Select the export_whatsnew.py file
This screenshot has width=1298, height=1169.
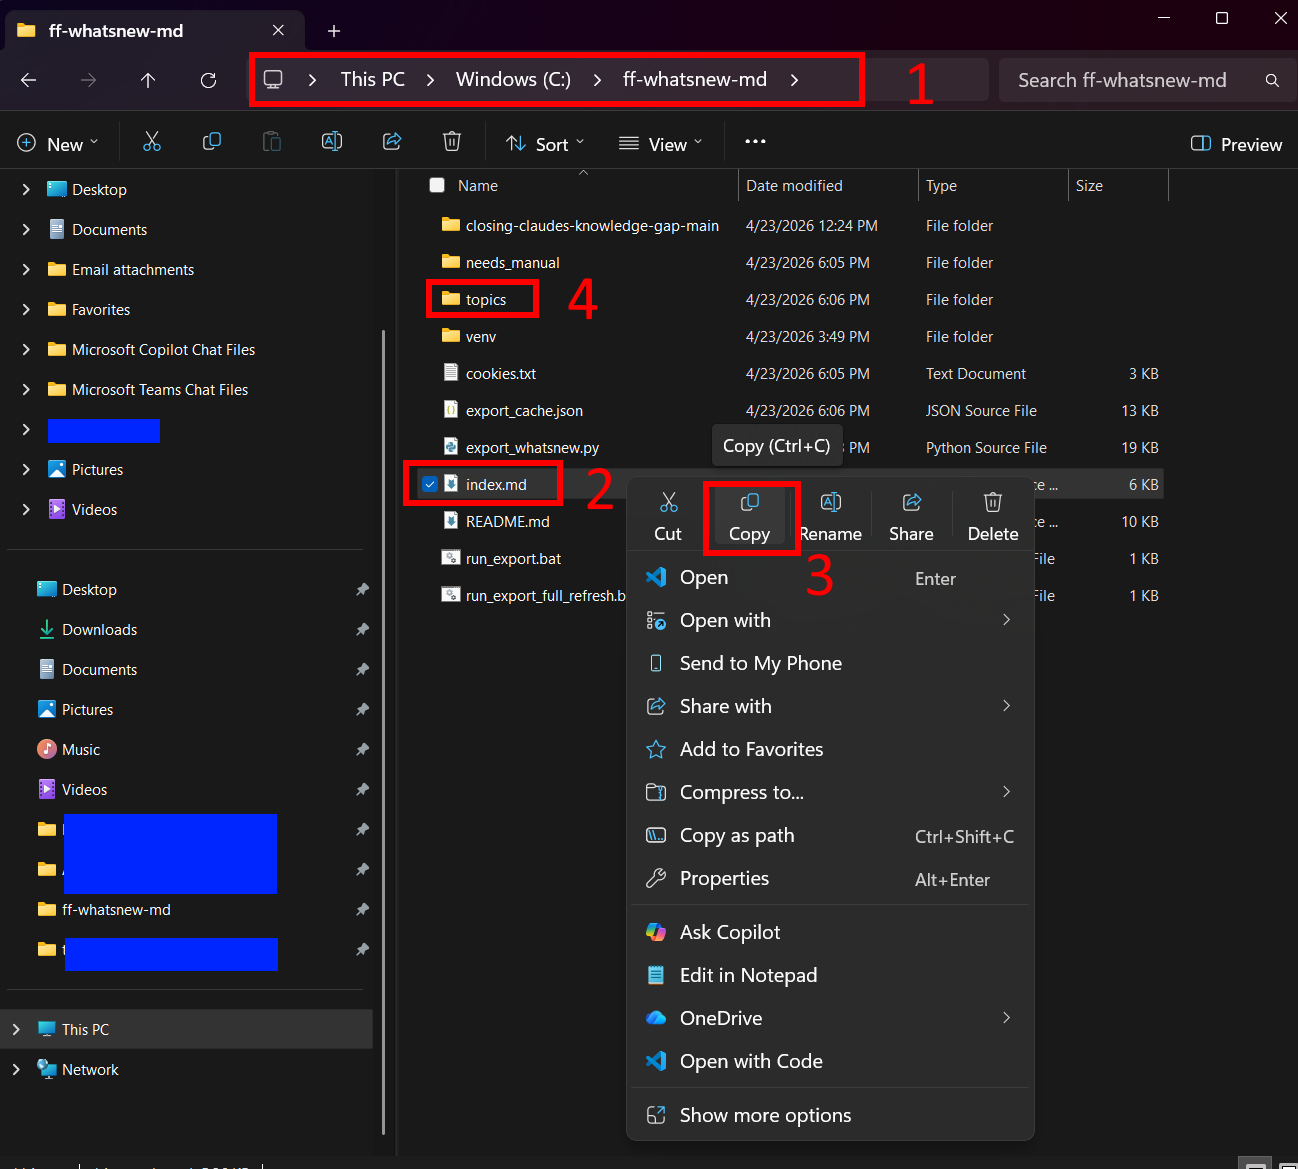click(x=532, y=448)
